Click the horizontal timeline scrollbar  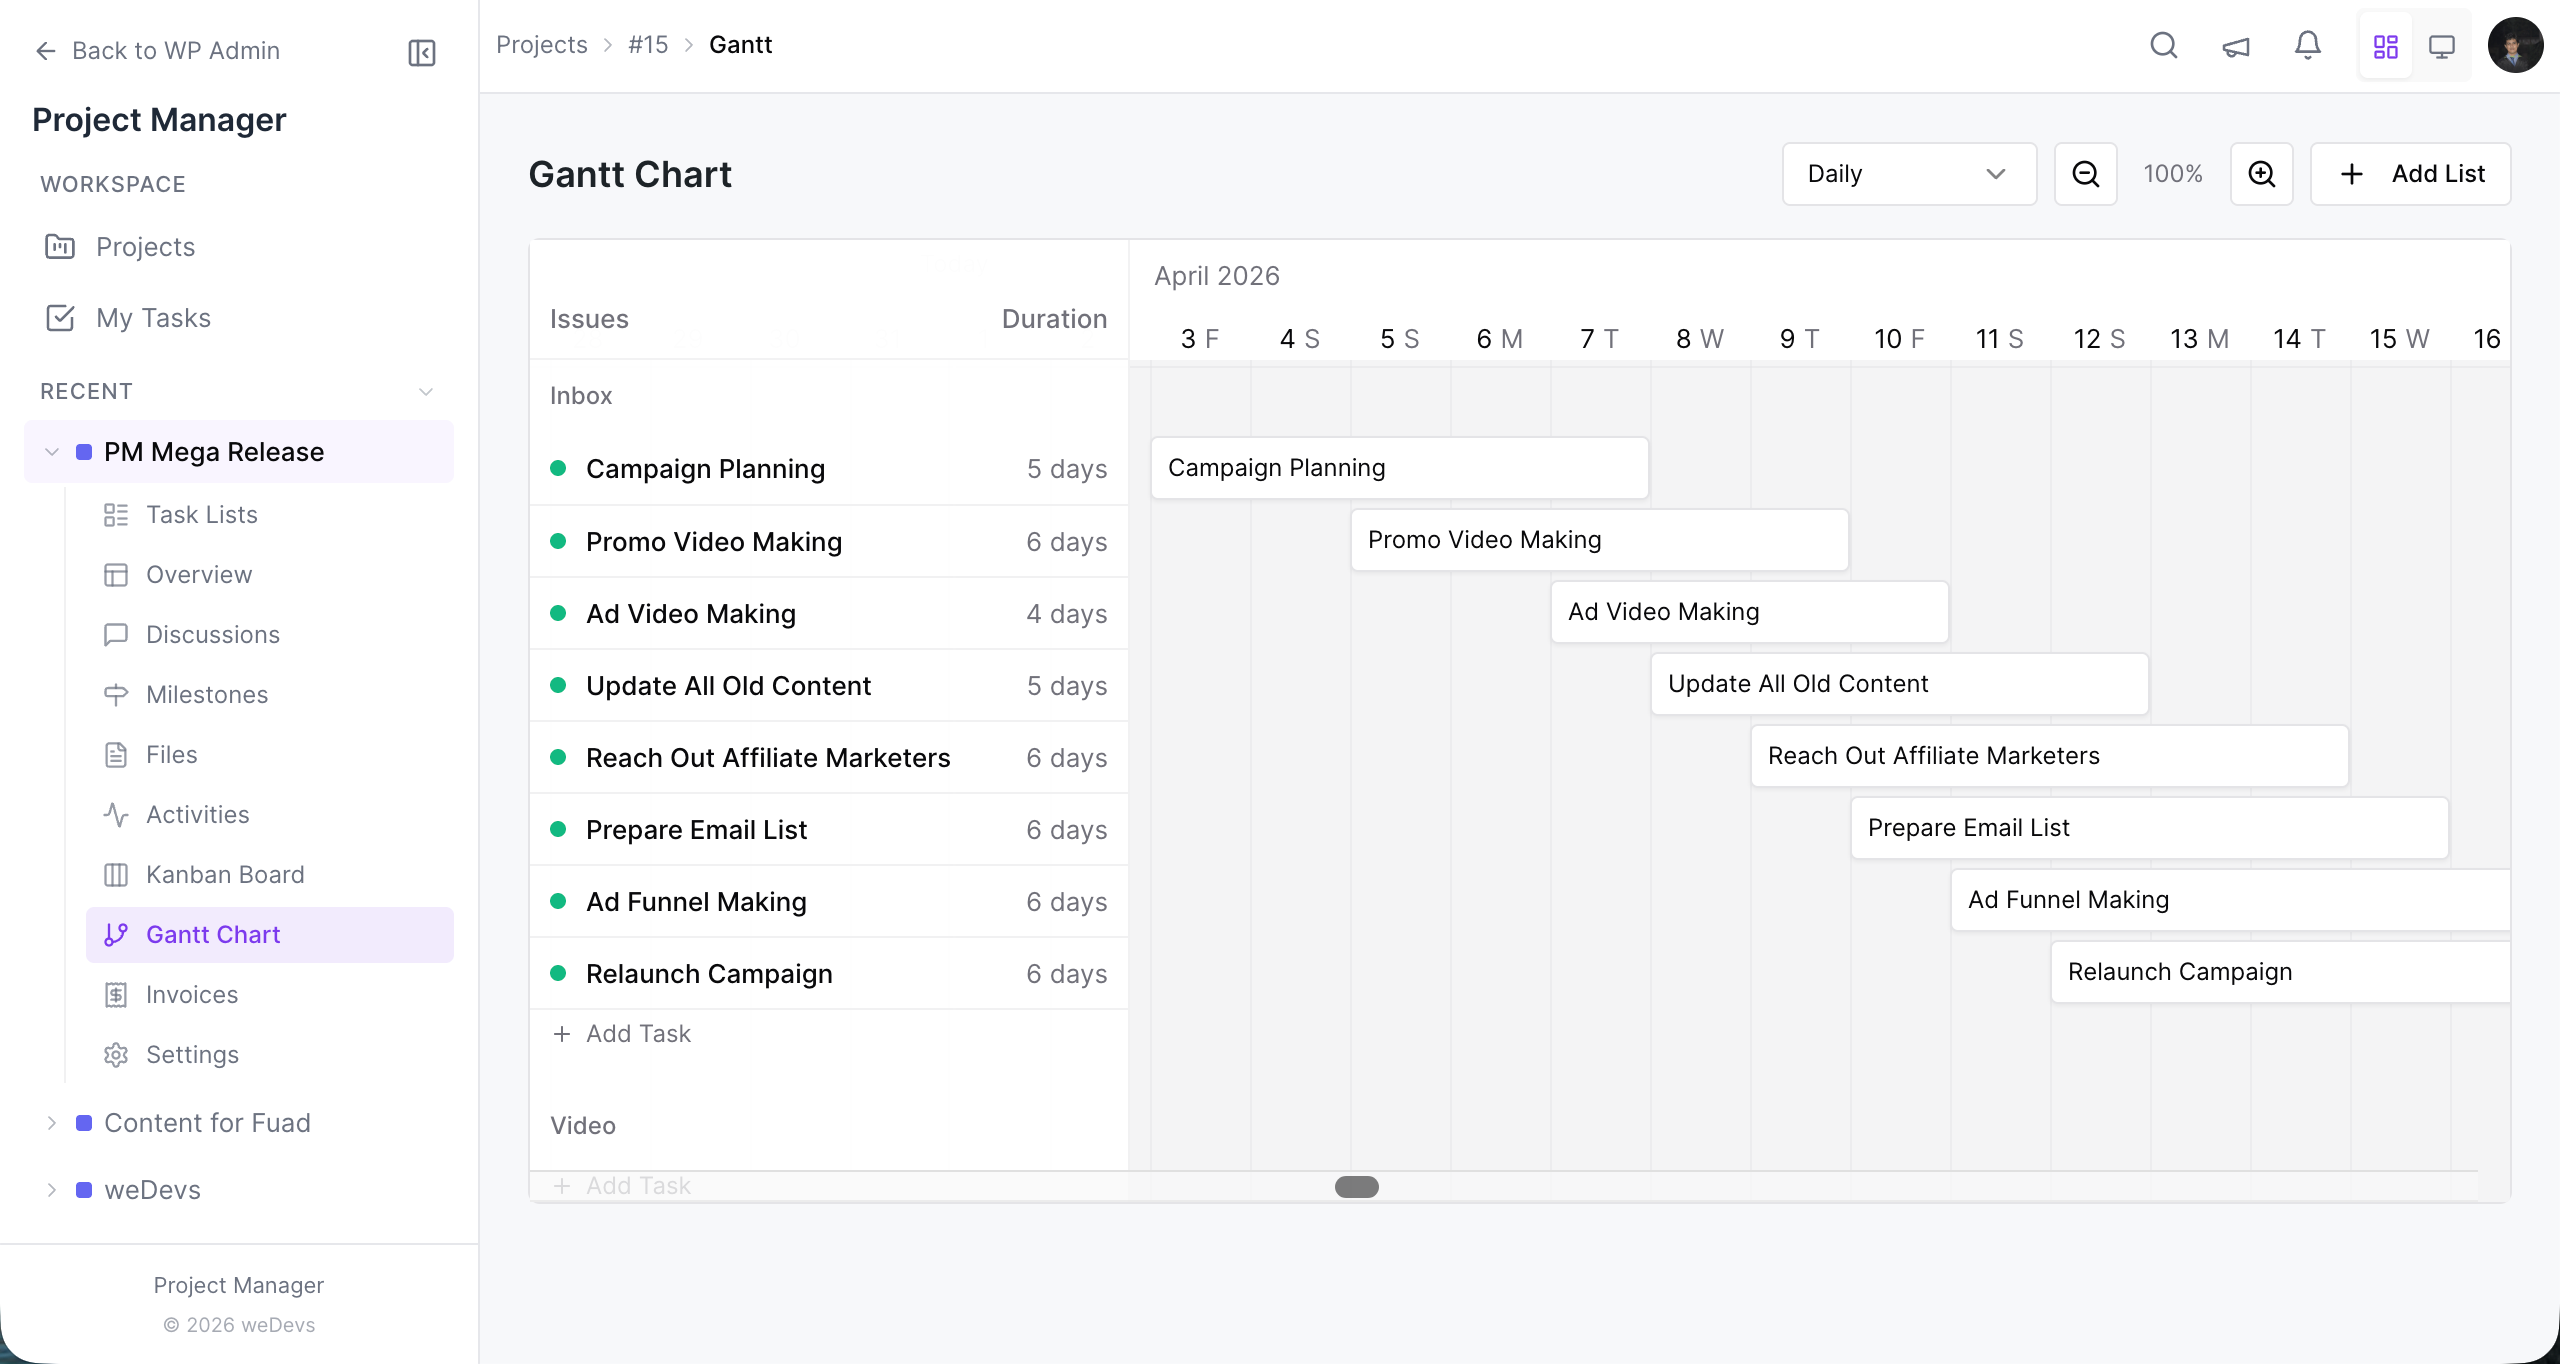pyautogui.click(x=1356, y=1187)
